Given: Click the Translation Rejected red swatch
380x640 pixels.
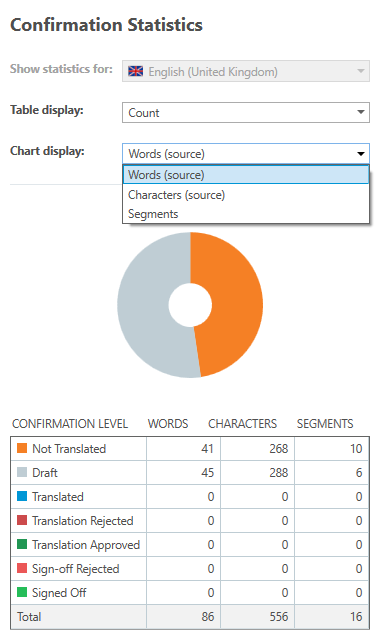Looking at the screenshot, I should tap(22, 520).
